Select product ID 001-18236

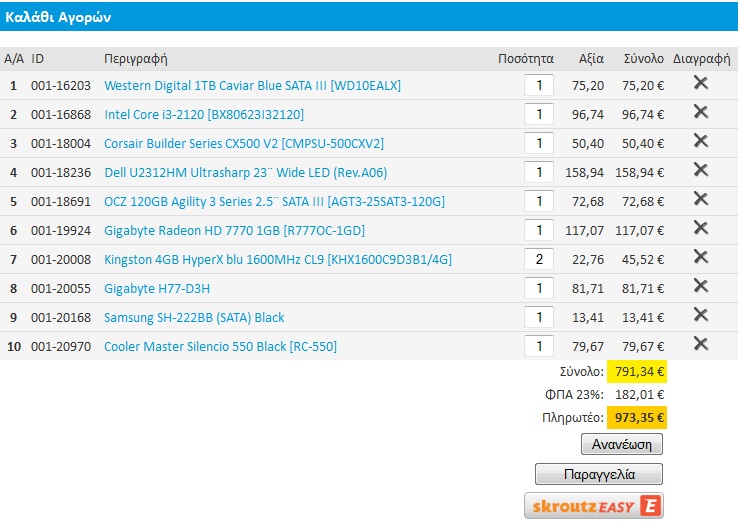[x=61, y=173]
